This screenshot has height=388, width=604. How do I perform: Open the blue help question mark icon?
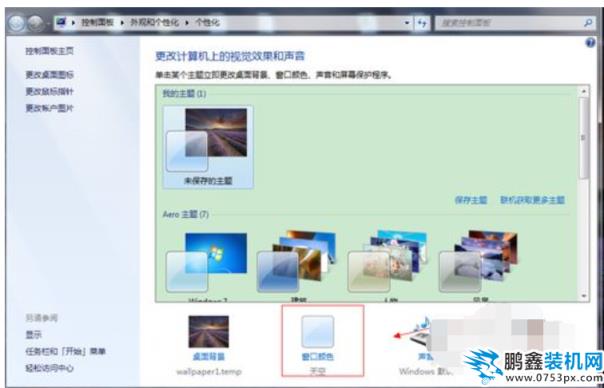coord(590,43)
